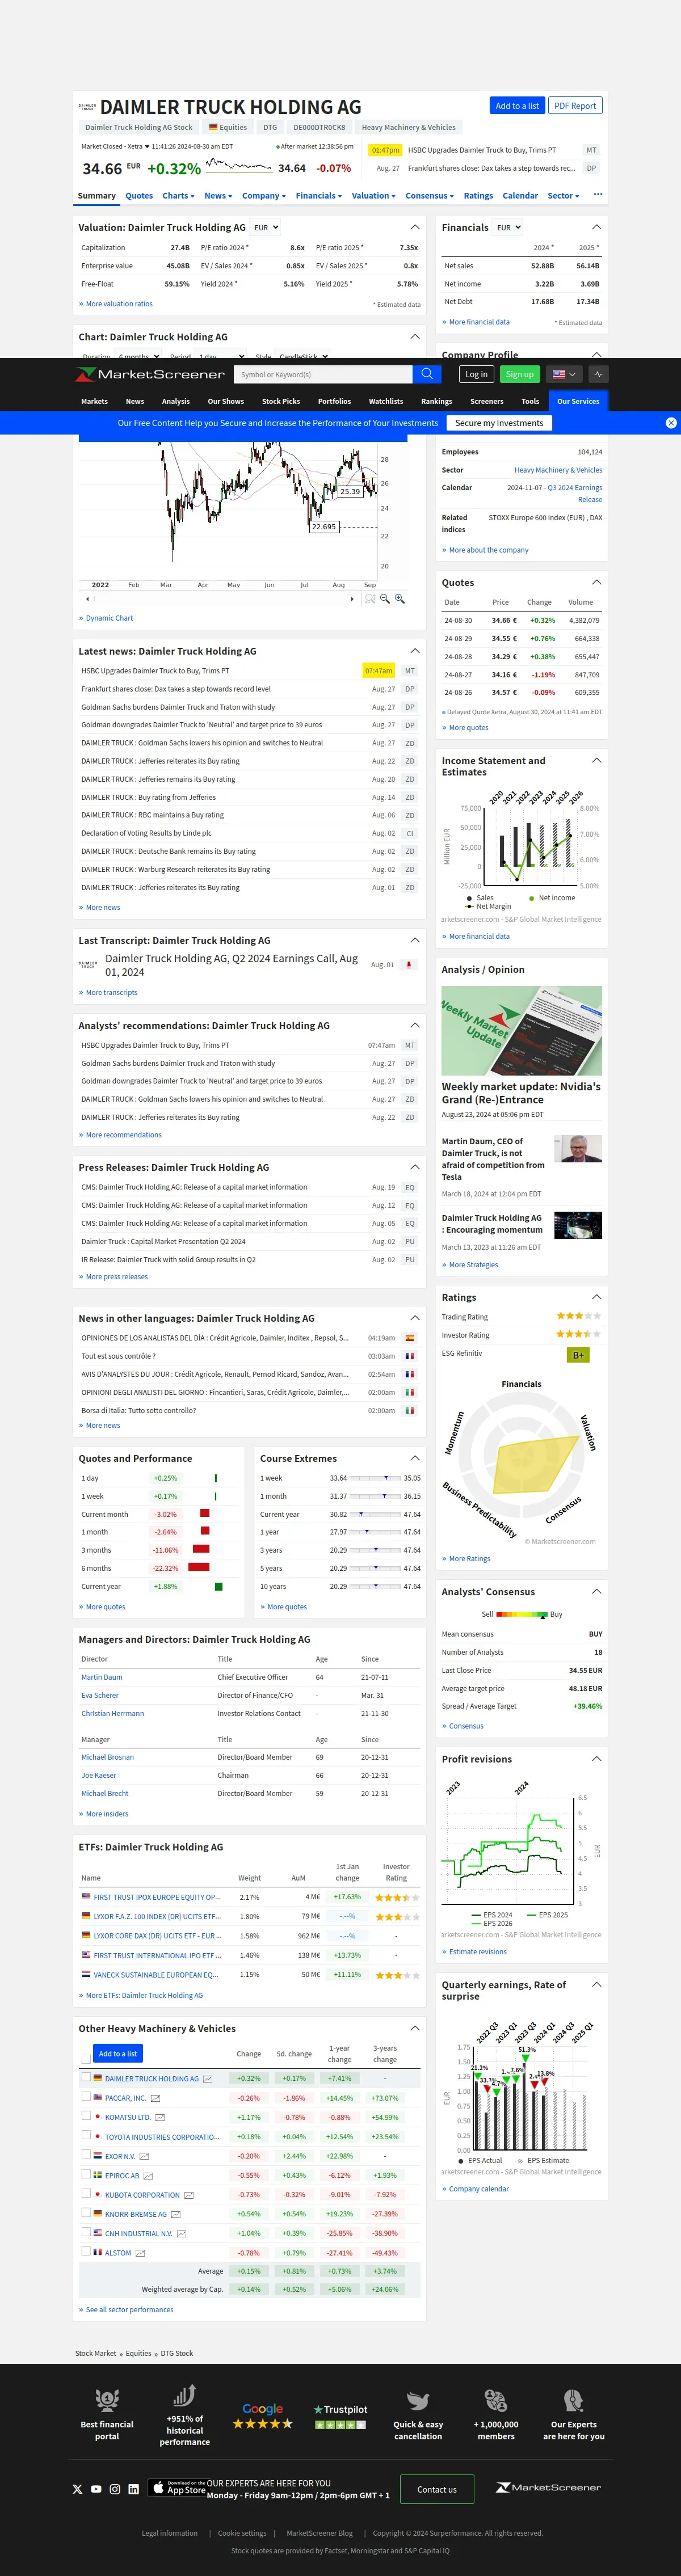The width and height of the screenshot is (681, 2576).
Task: Collapse the Press Releases panel
Action: tap(415, 1167)
